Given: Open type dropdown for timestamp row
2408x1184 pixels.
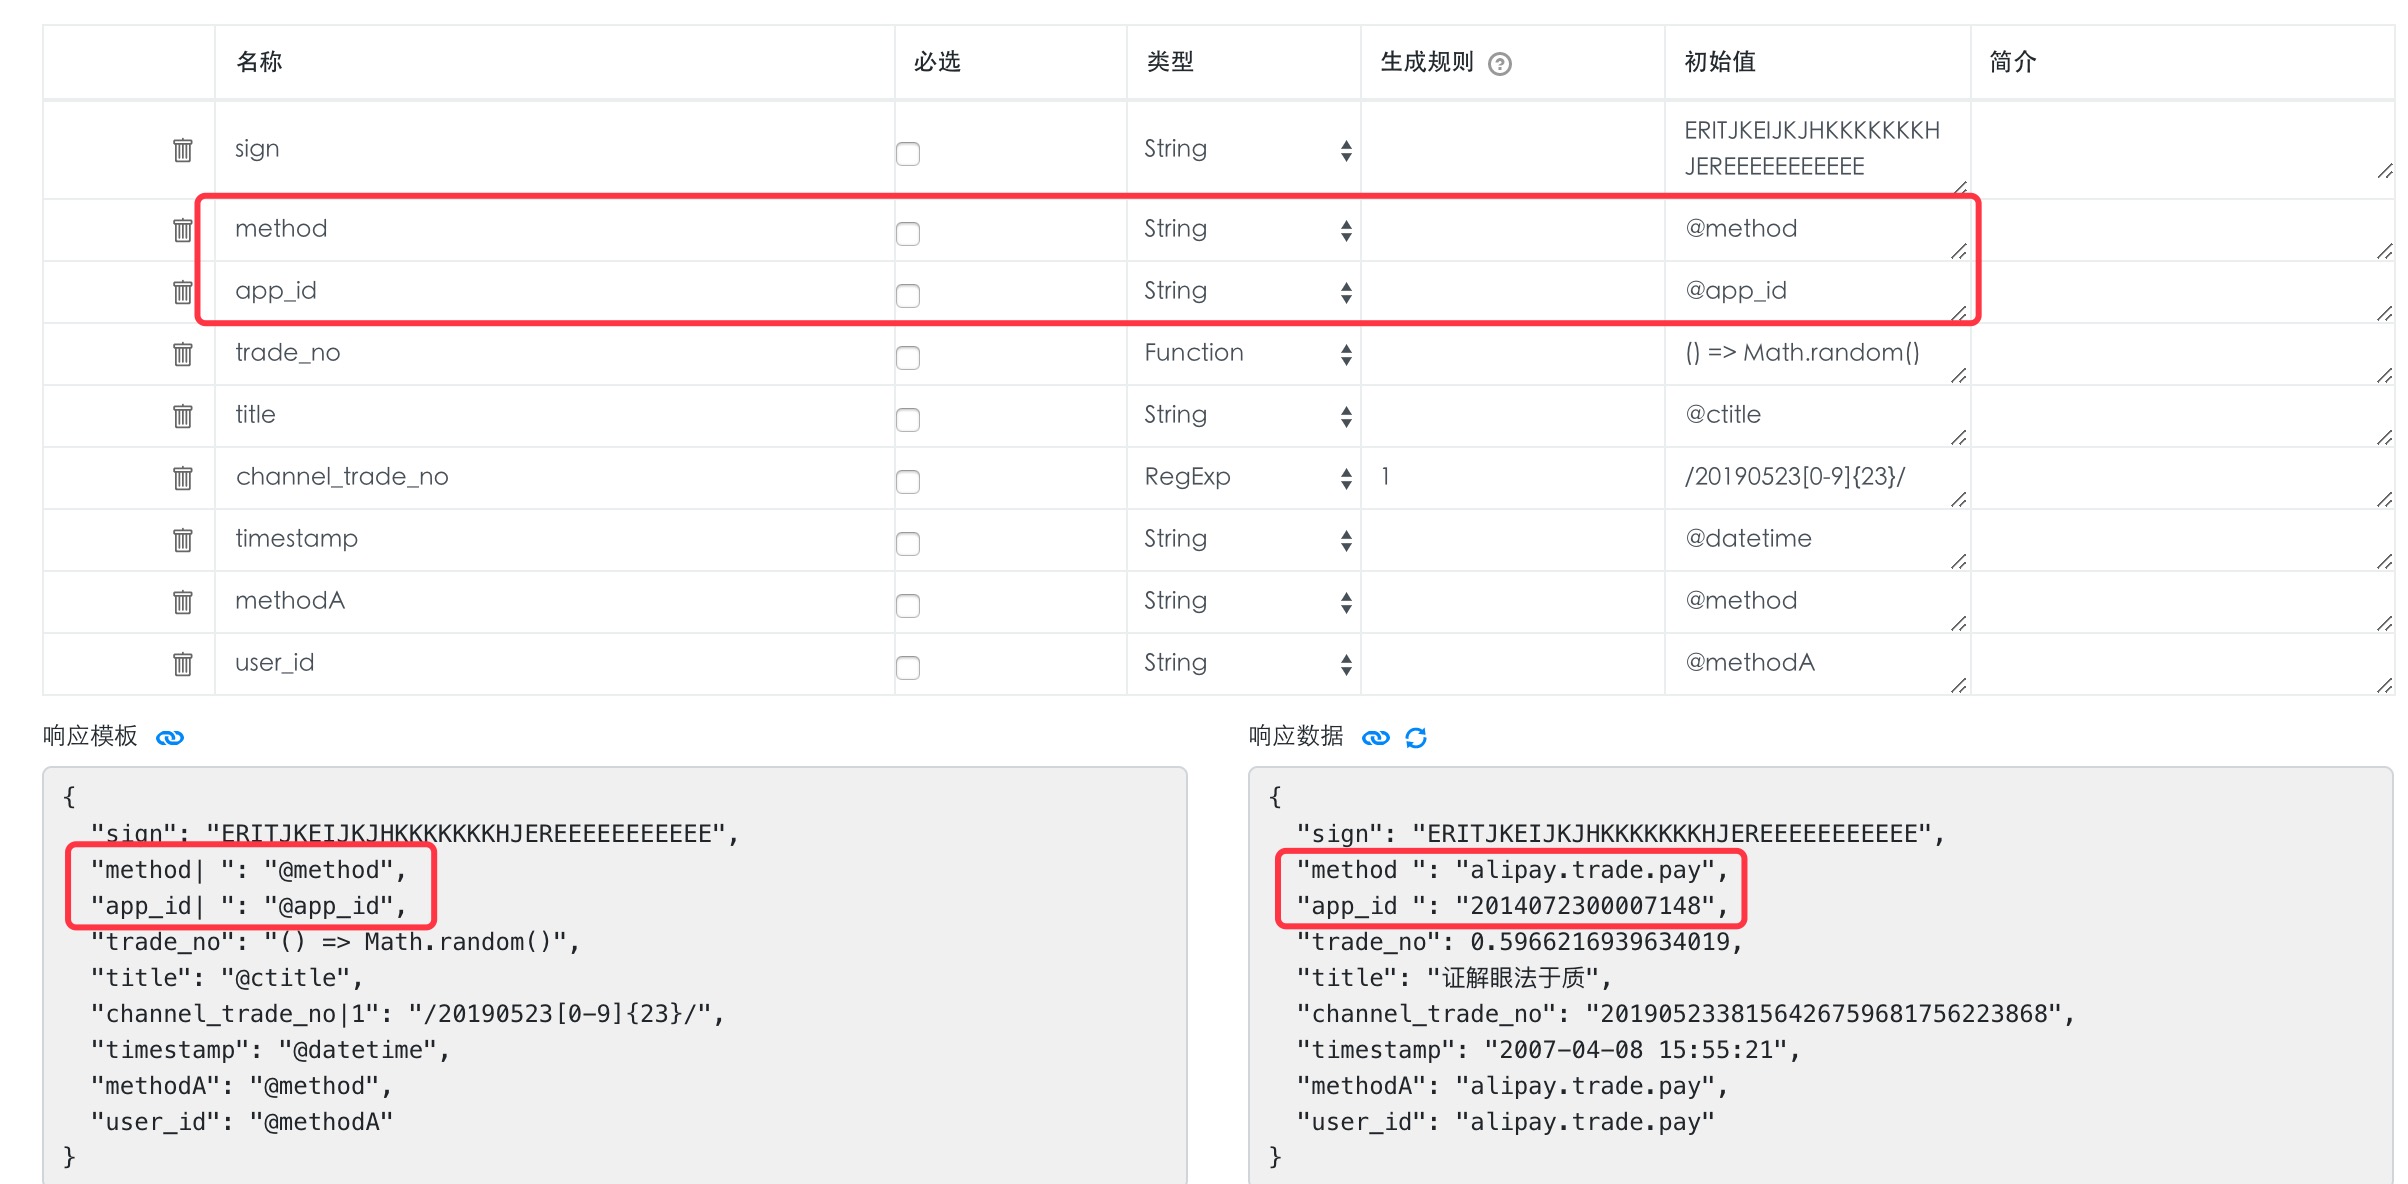Looking at the screenshot, I should pos(1246,539).
